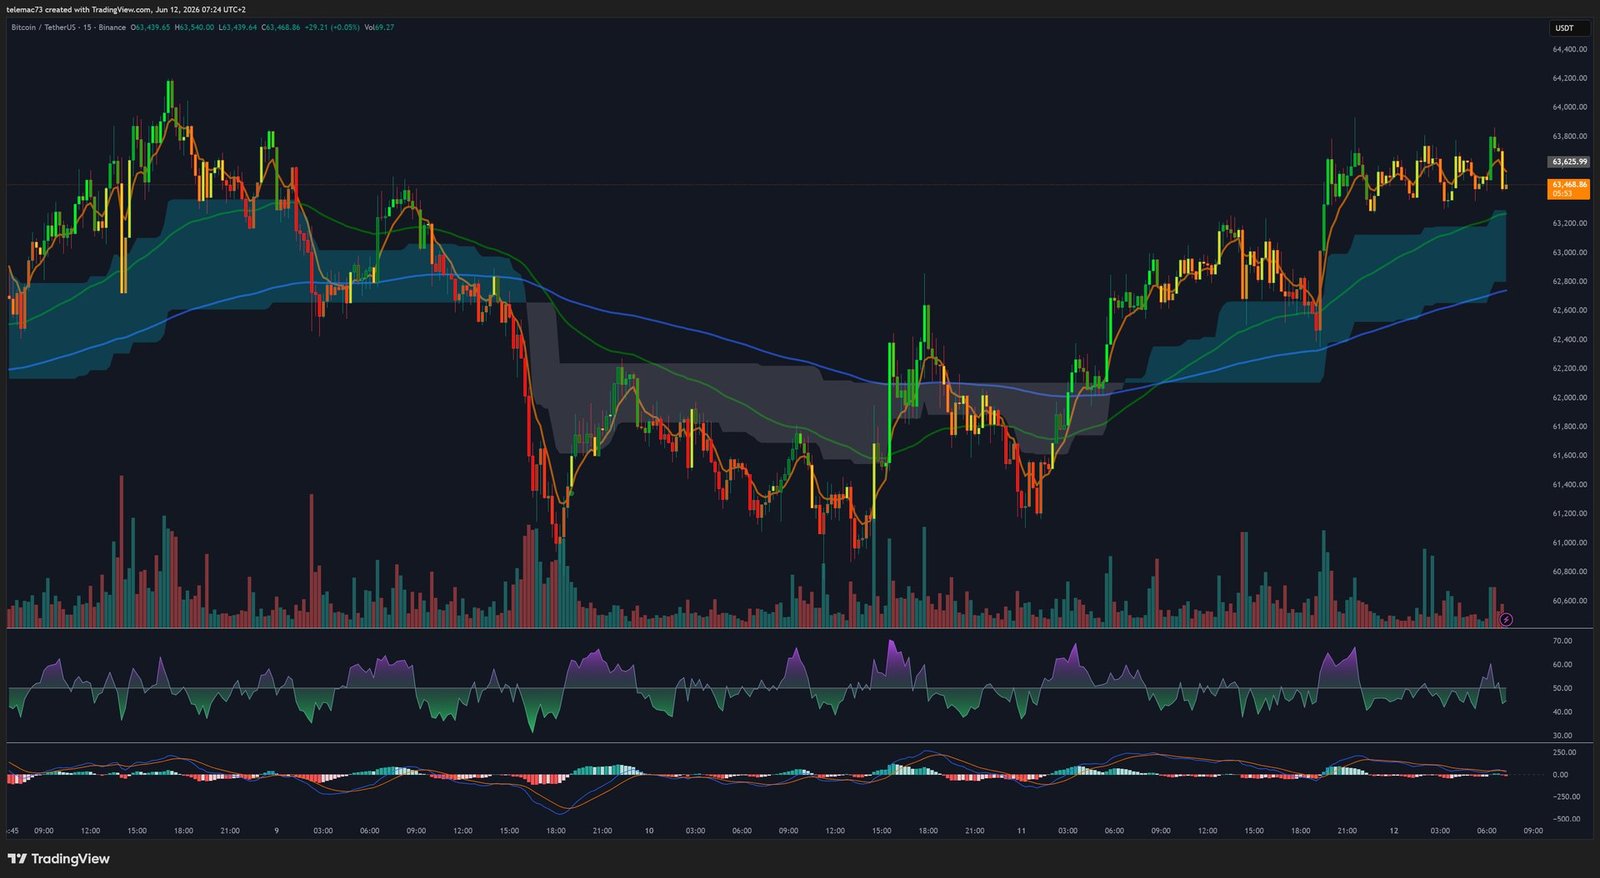Click the 64,400.00 price axis label

pos(1569,49)
